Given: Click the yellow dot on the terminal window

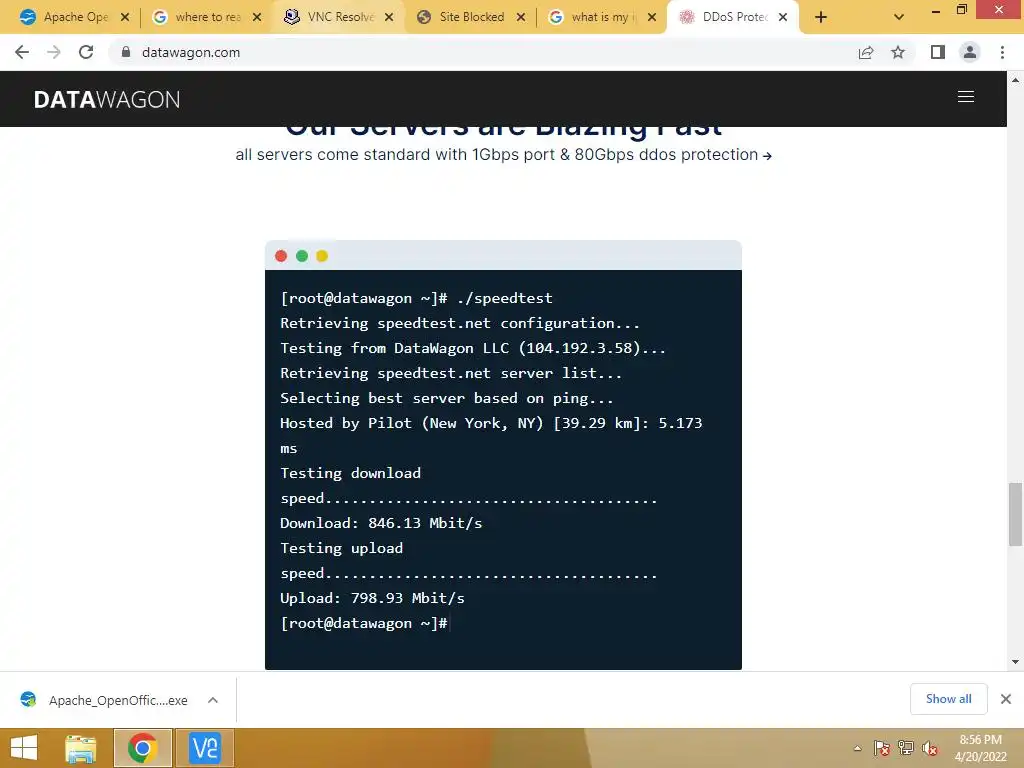Looking at the screenshot, I should (322, 256).
